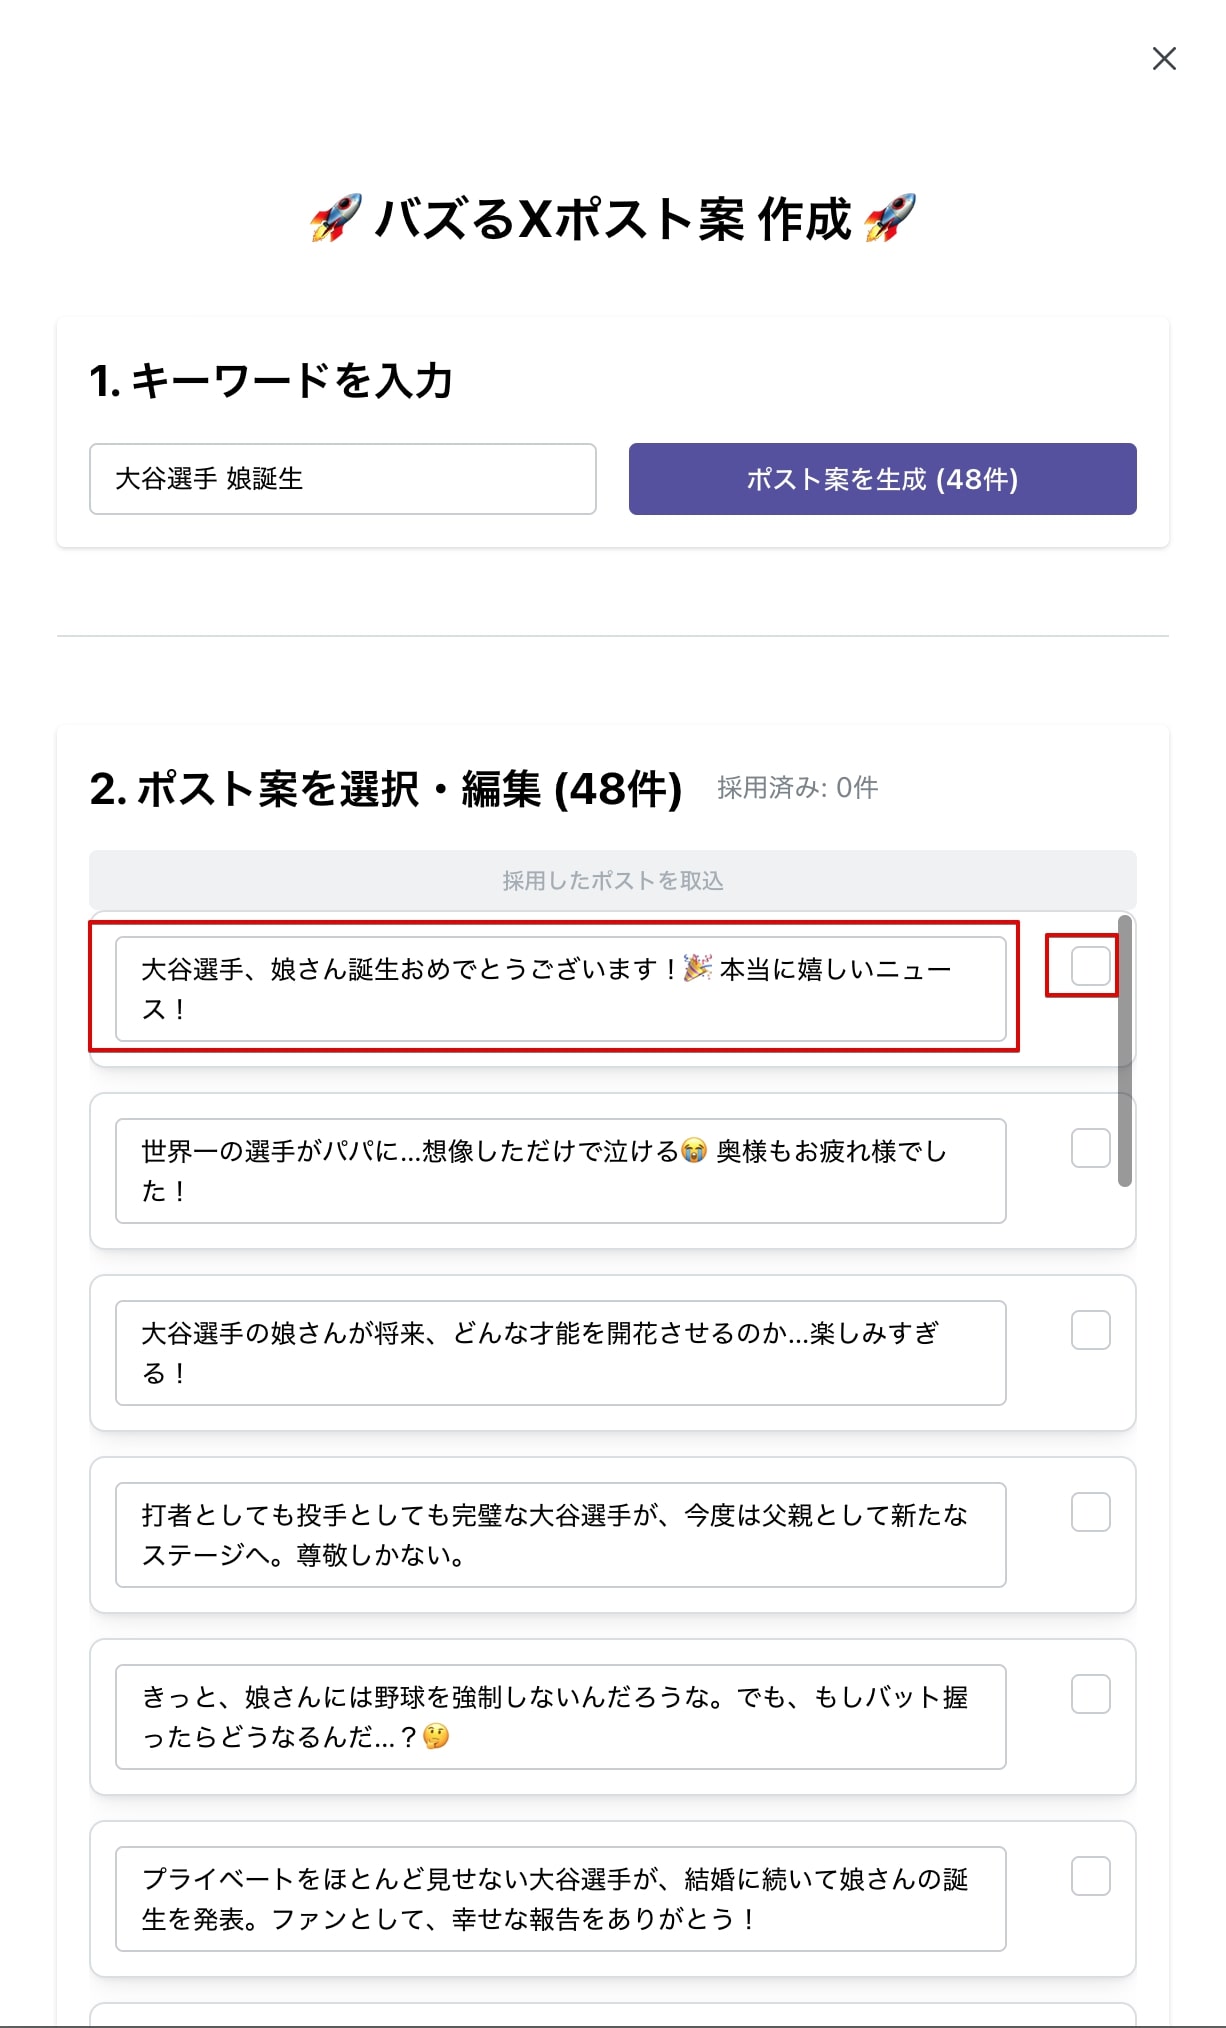Click the left rocket emoji in the title
The height and width of the screenshot is (2028, 1226).
pos(336,218)
